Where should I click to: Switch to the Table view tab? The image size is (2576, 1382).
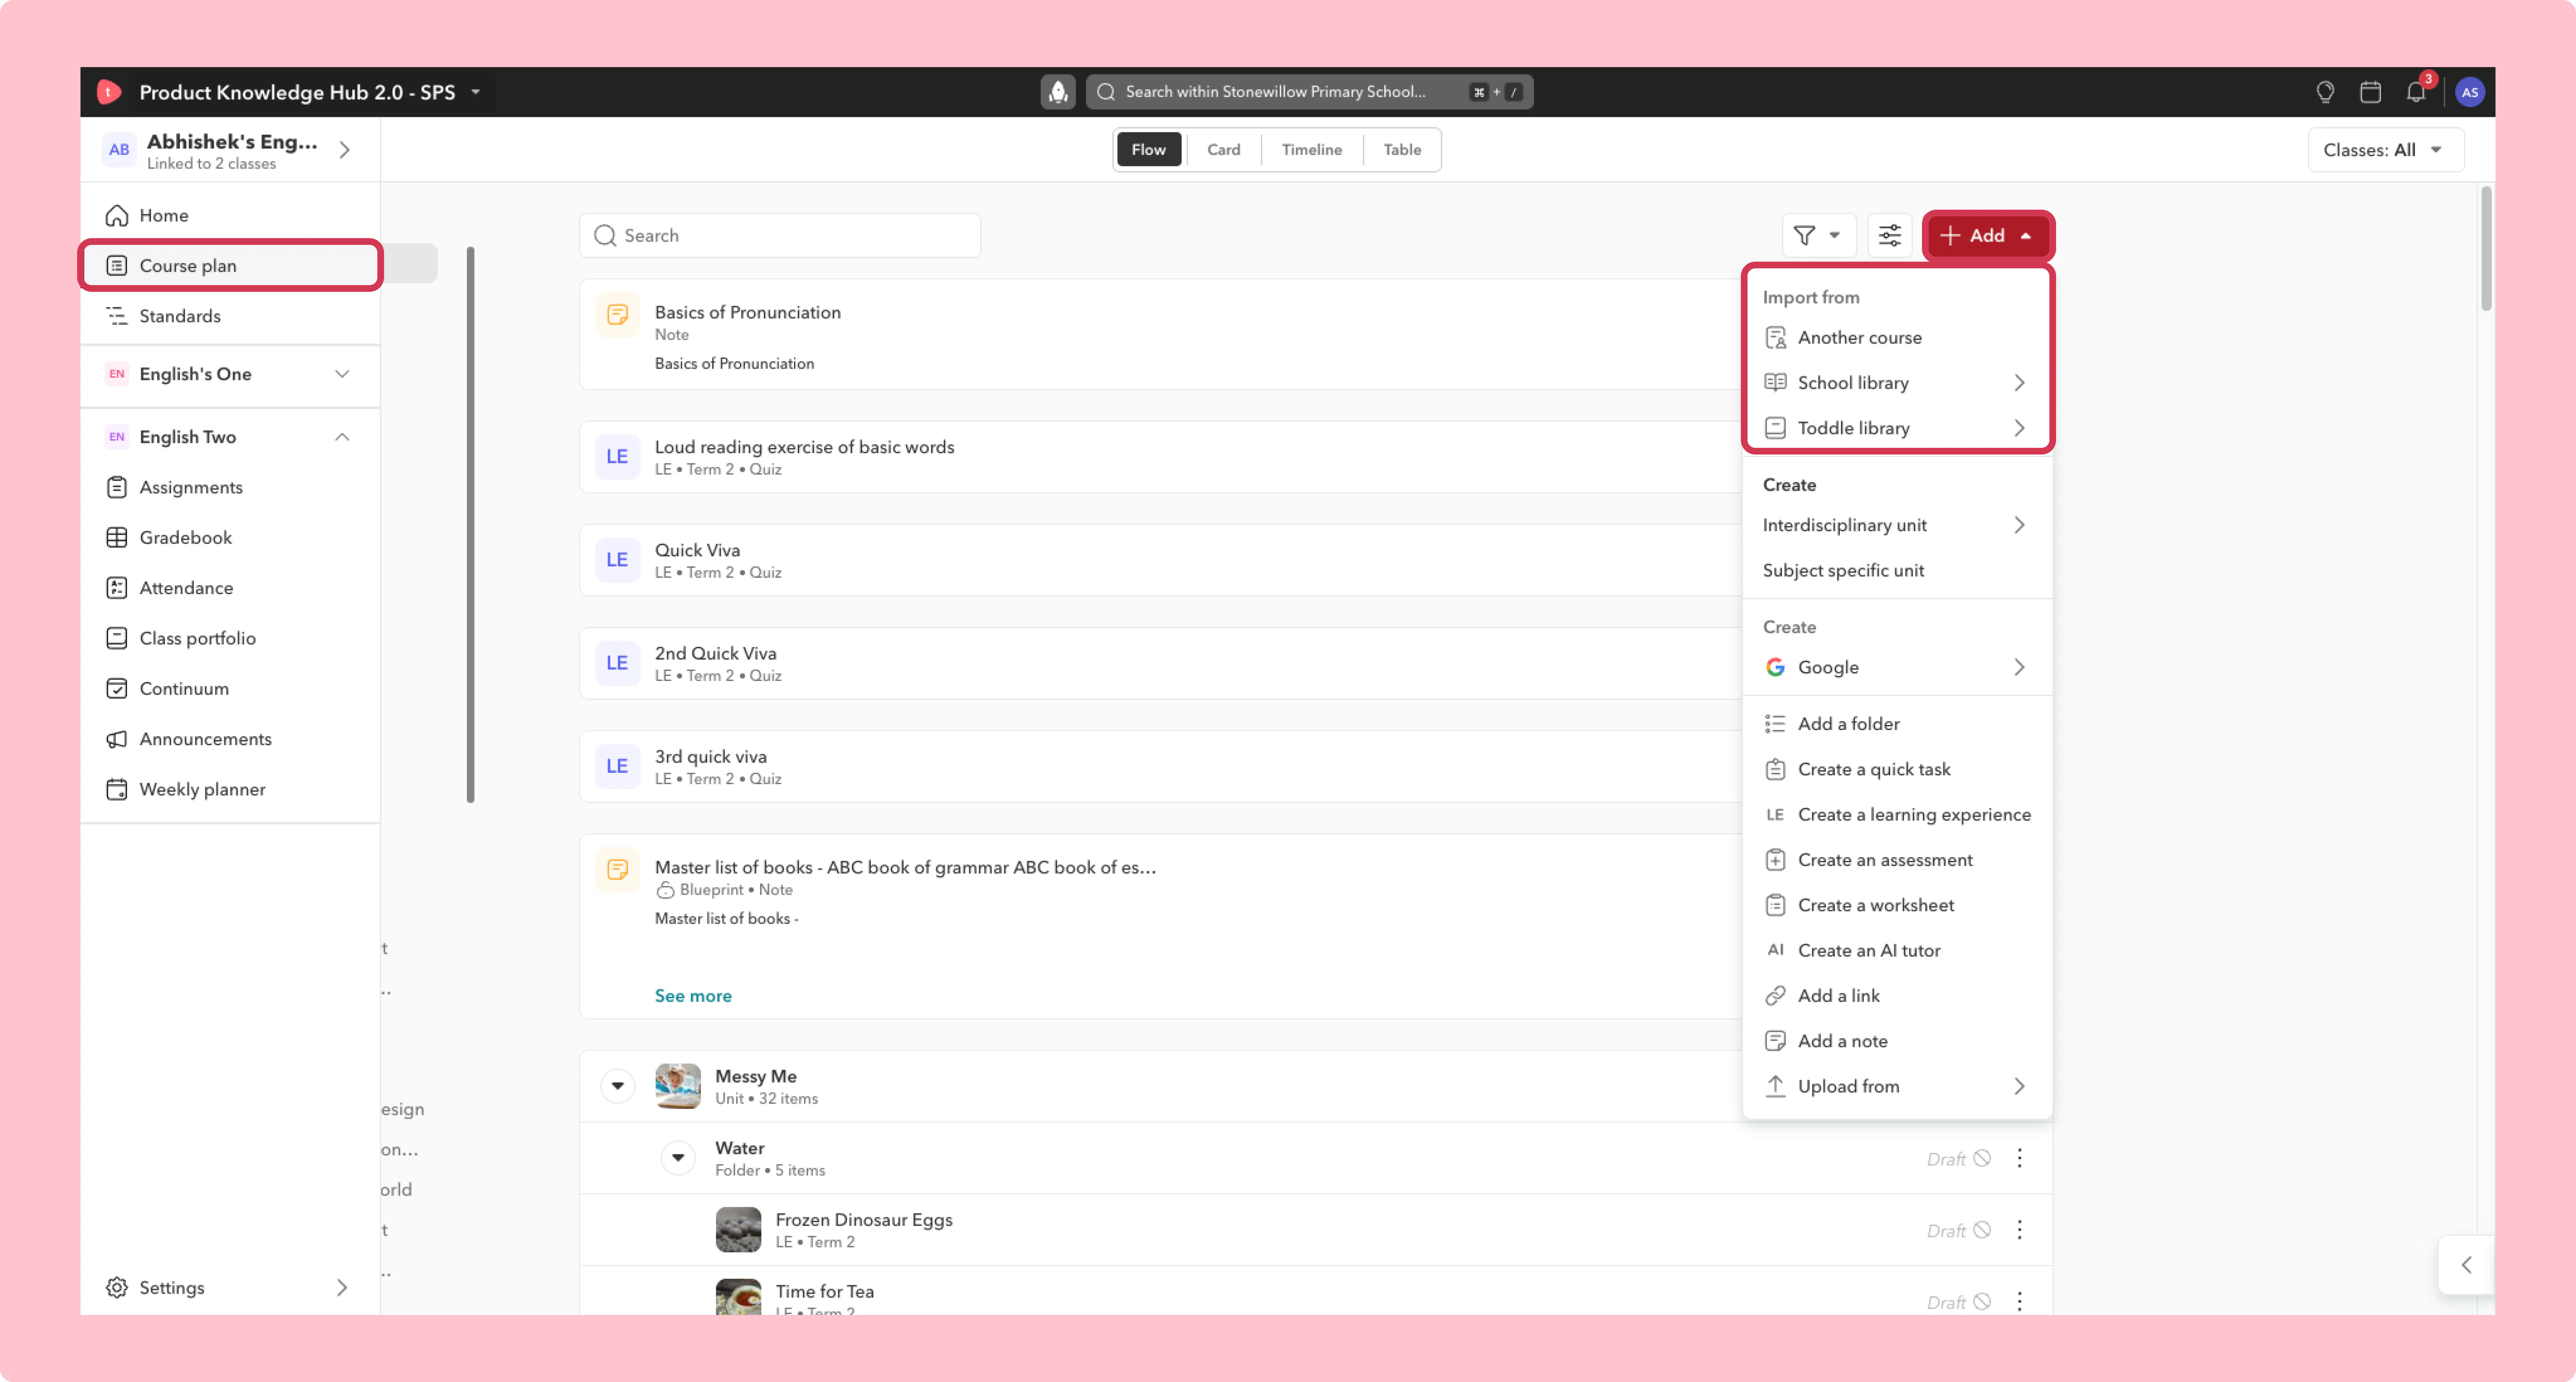pos(1402,150)
